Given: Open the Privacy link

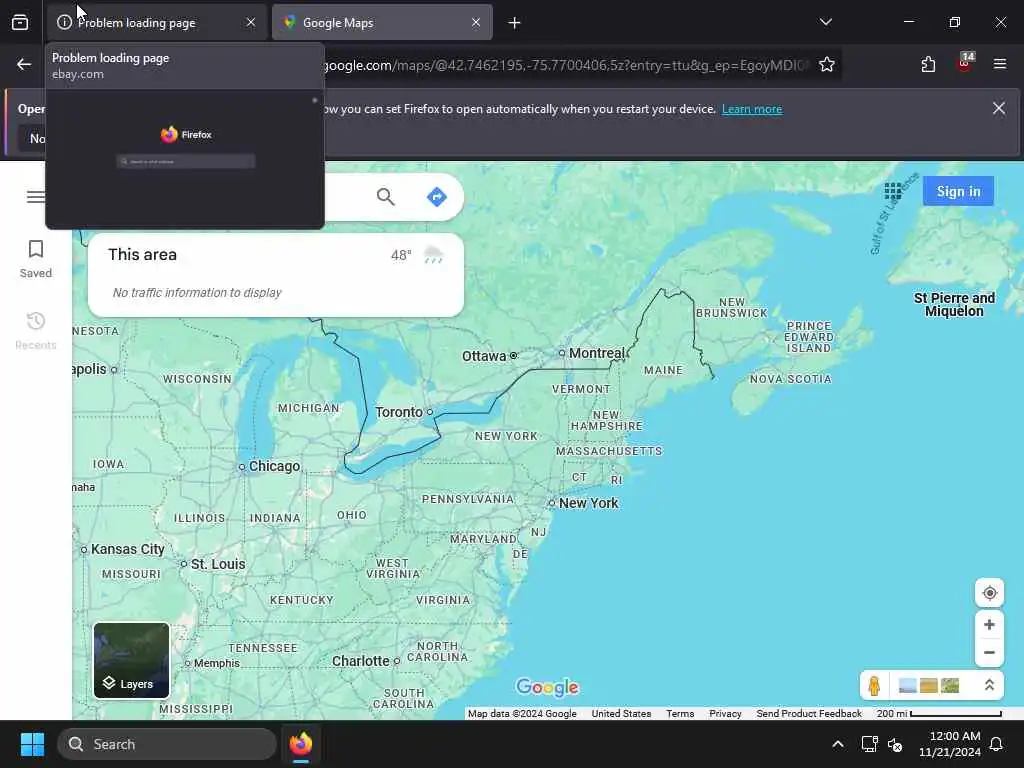Looking at the screenshot, I should tap(725, 714).
